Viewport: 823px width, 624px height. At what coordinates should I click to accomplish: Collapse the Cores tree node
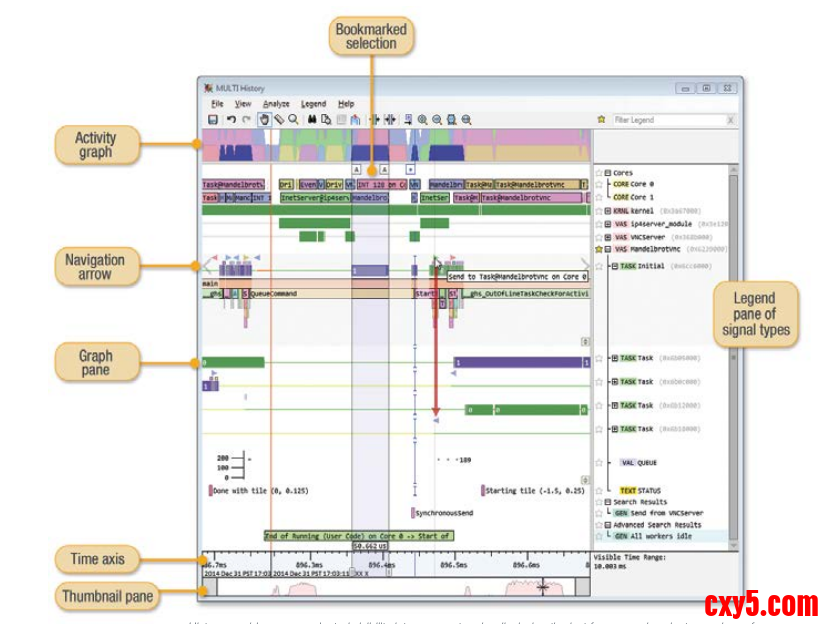pos(608,173)
